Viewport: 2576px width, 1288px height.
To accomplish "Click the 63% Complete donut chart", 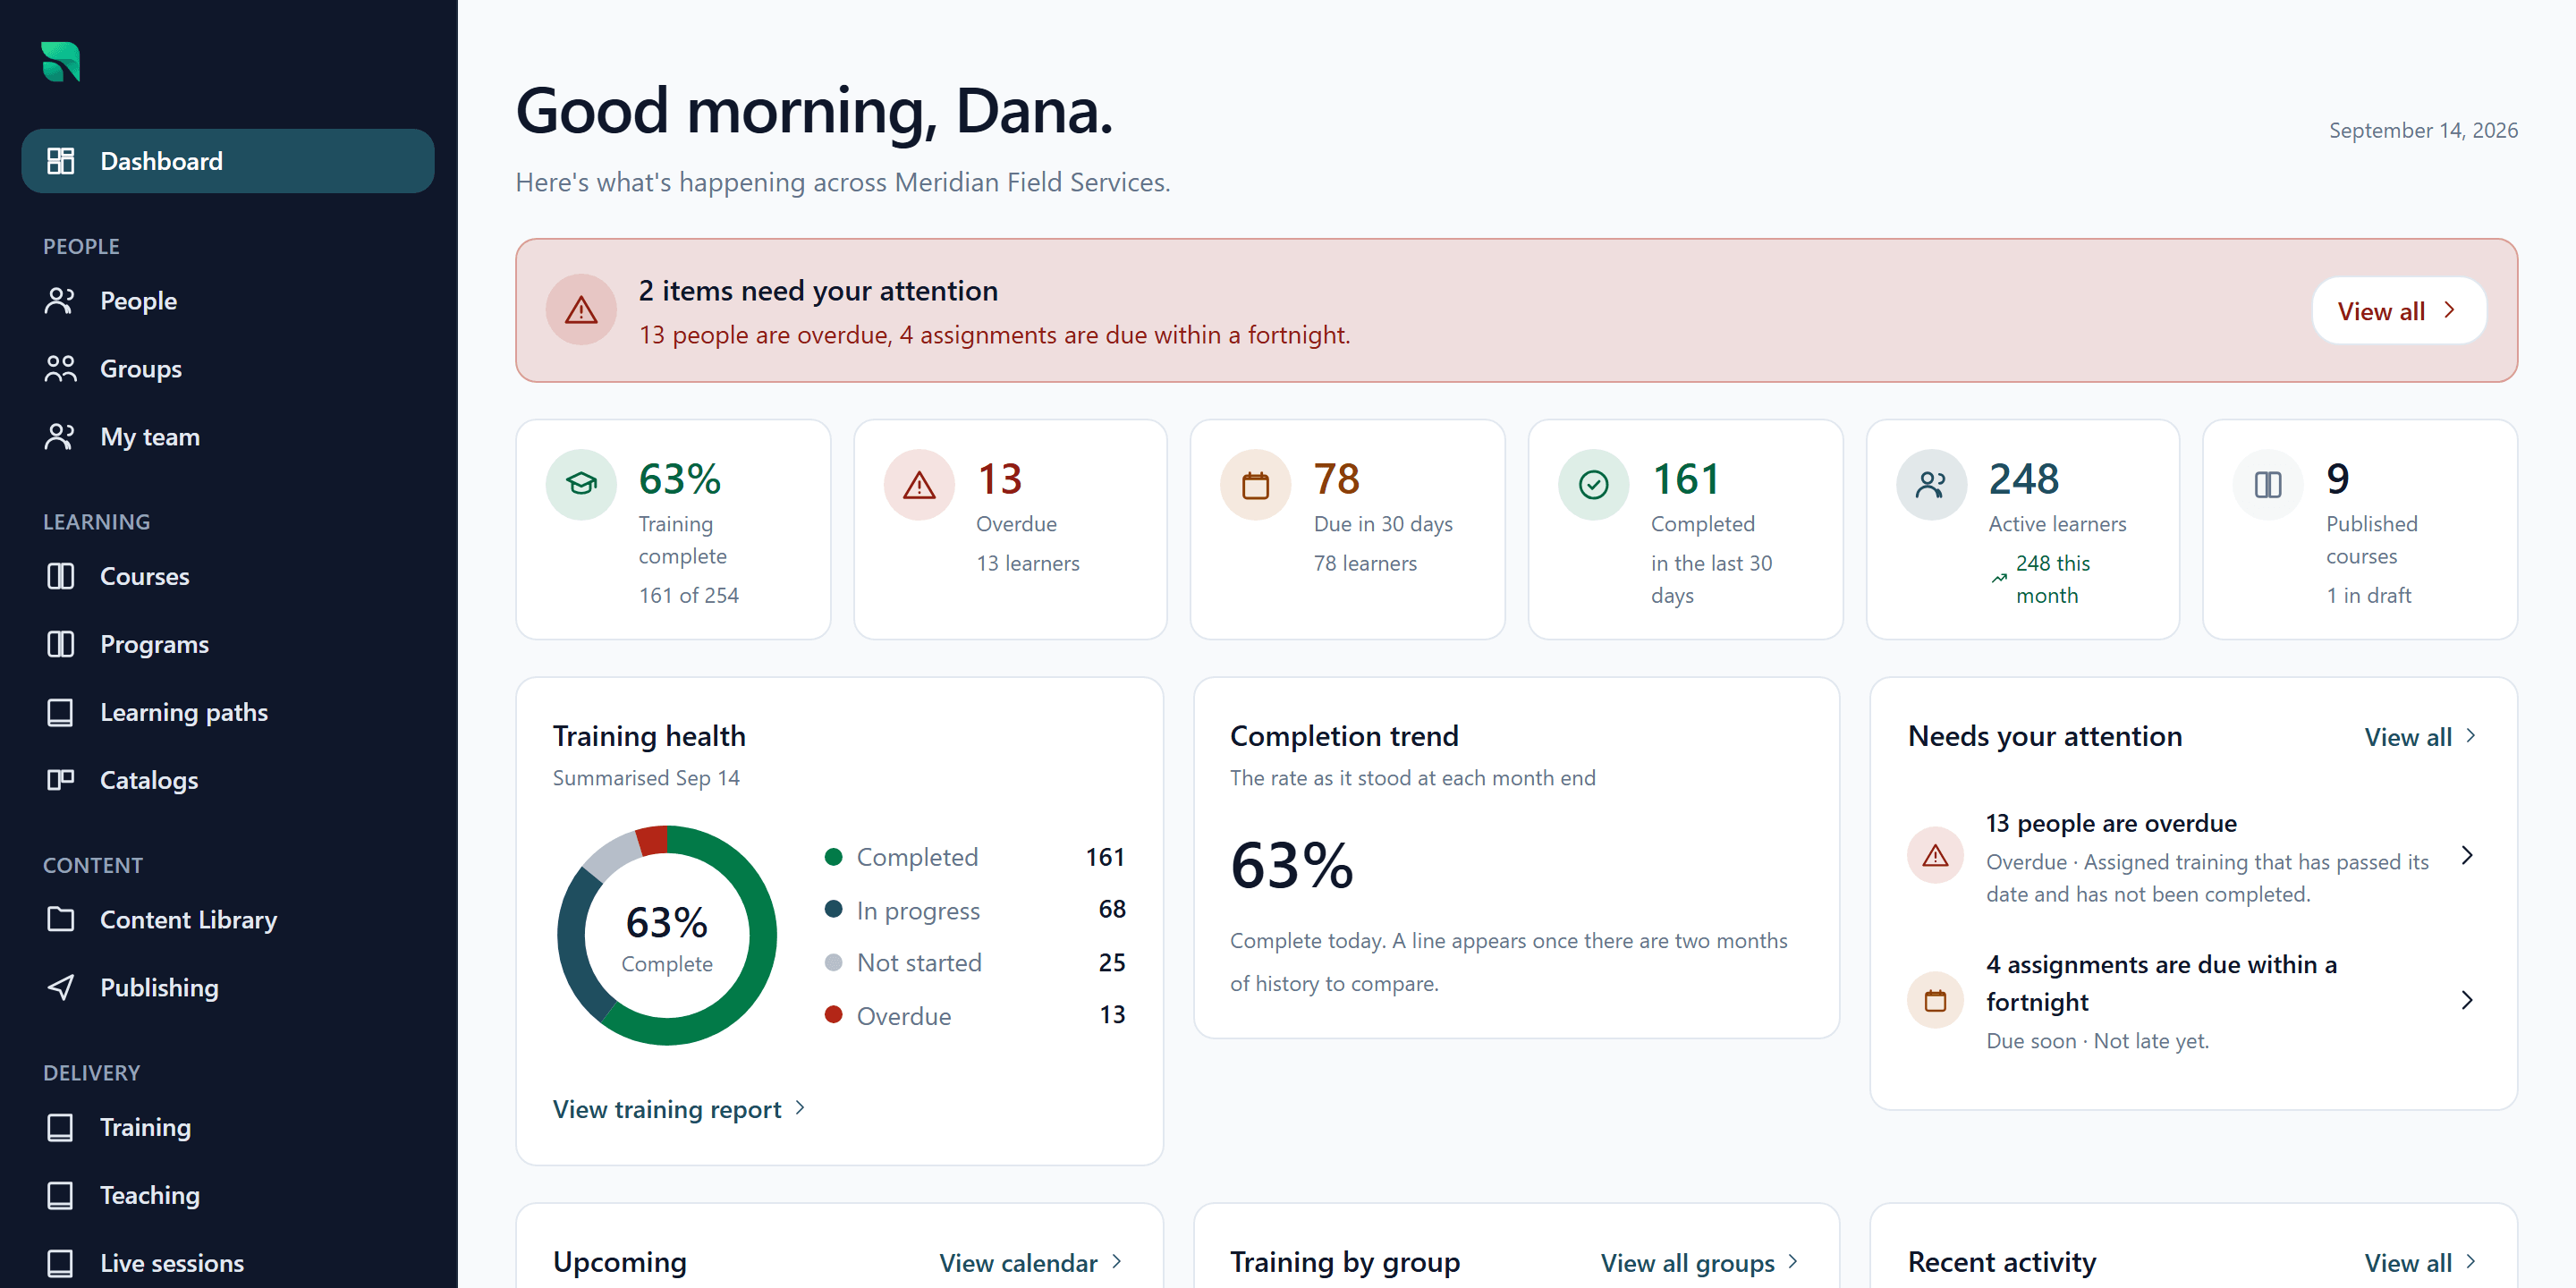I will click(667, 936).
